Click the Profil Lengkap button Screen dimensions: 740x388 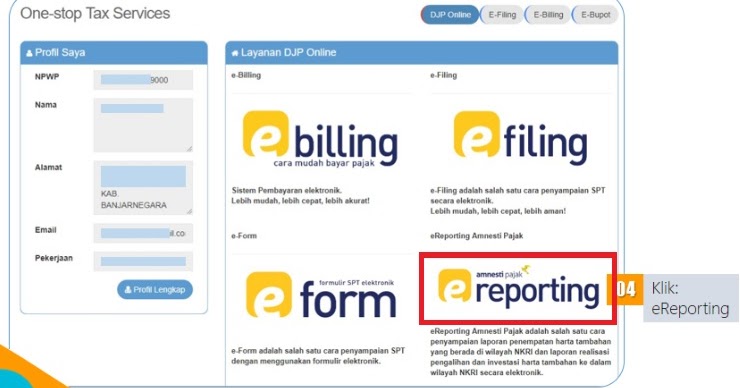click(155, 289)
